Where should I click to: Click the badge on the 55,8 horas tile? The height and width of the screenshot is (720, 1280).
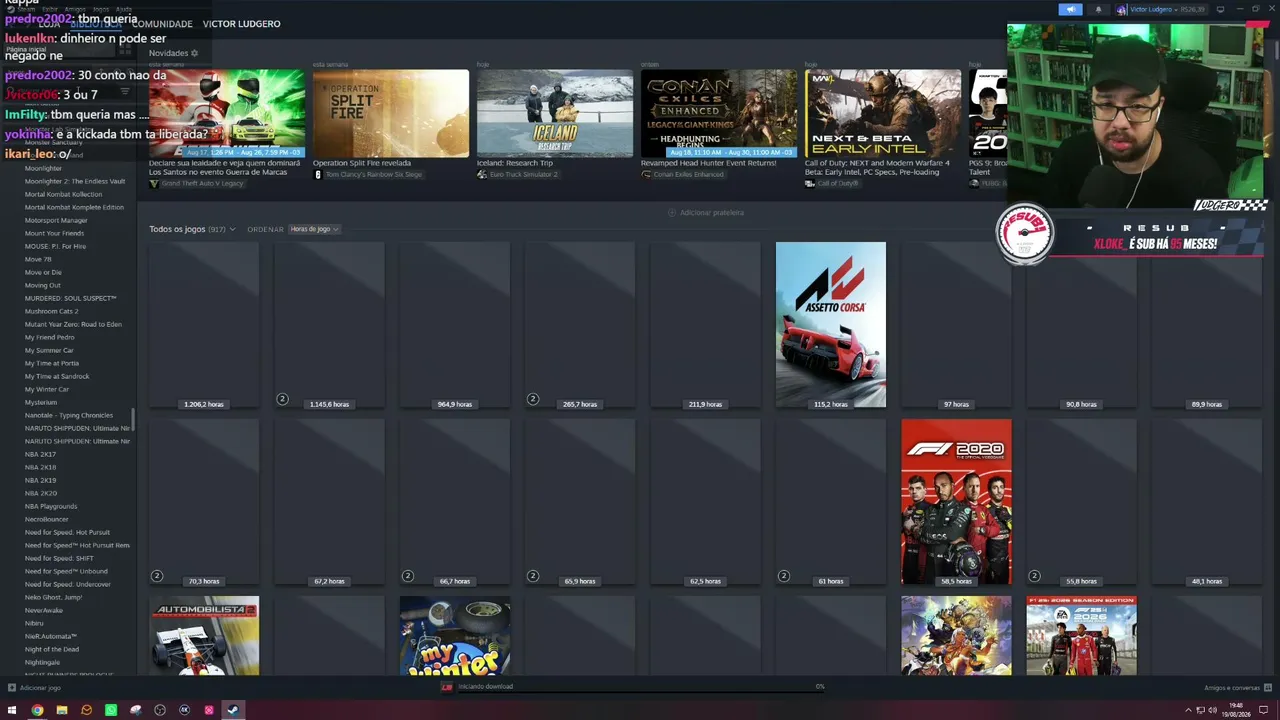pos(1035,576)
